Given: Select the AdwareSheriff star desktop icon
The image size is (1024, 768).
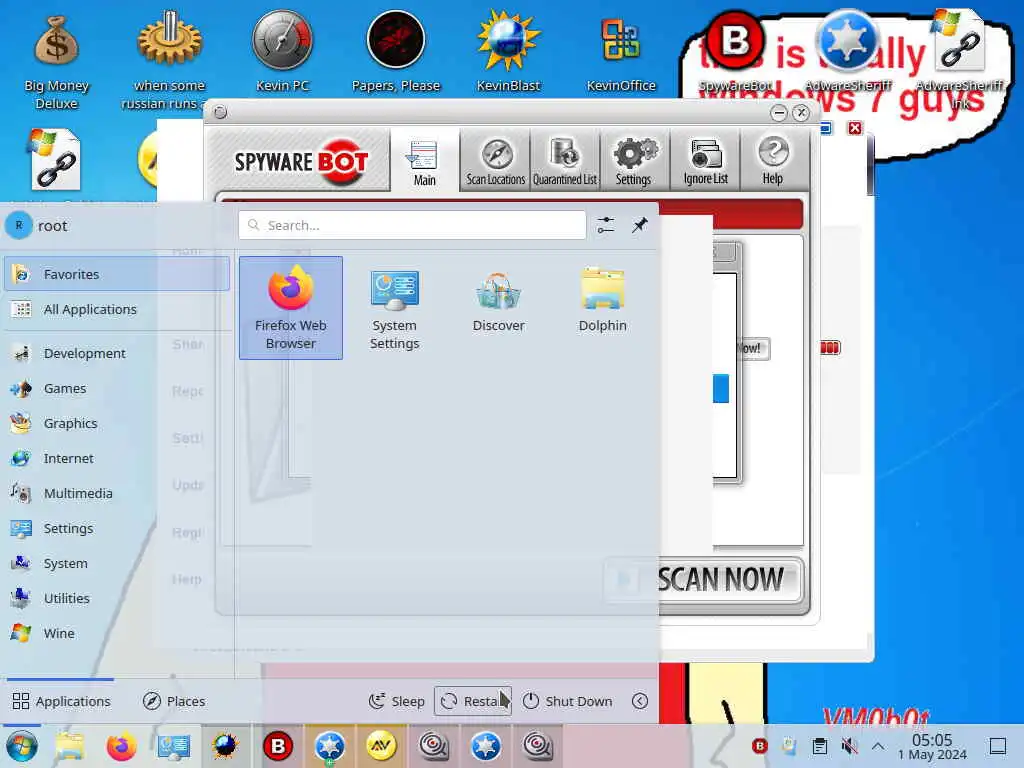Looking at the screenshot, I should (x=848, y=52).
